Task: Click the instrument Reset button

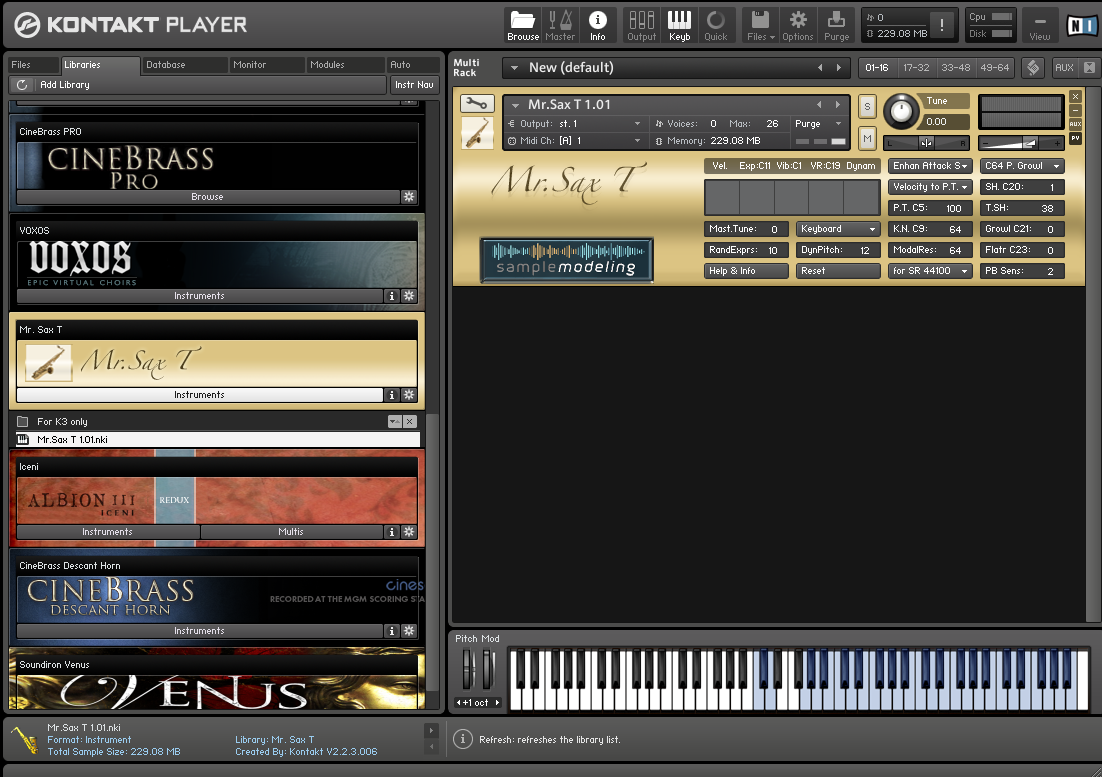Action: point(838,270)
